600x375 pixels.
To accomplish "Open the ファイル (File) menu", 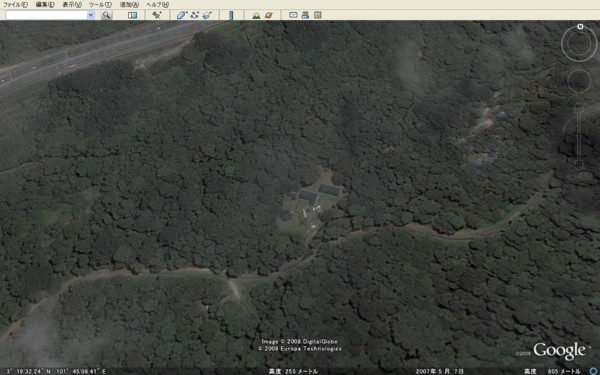I will (x=15, y=5).
